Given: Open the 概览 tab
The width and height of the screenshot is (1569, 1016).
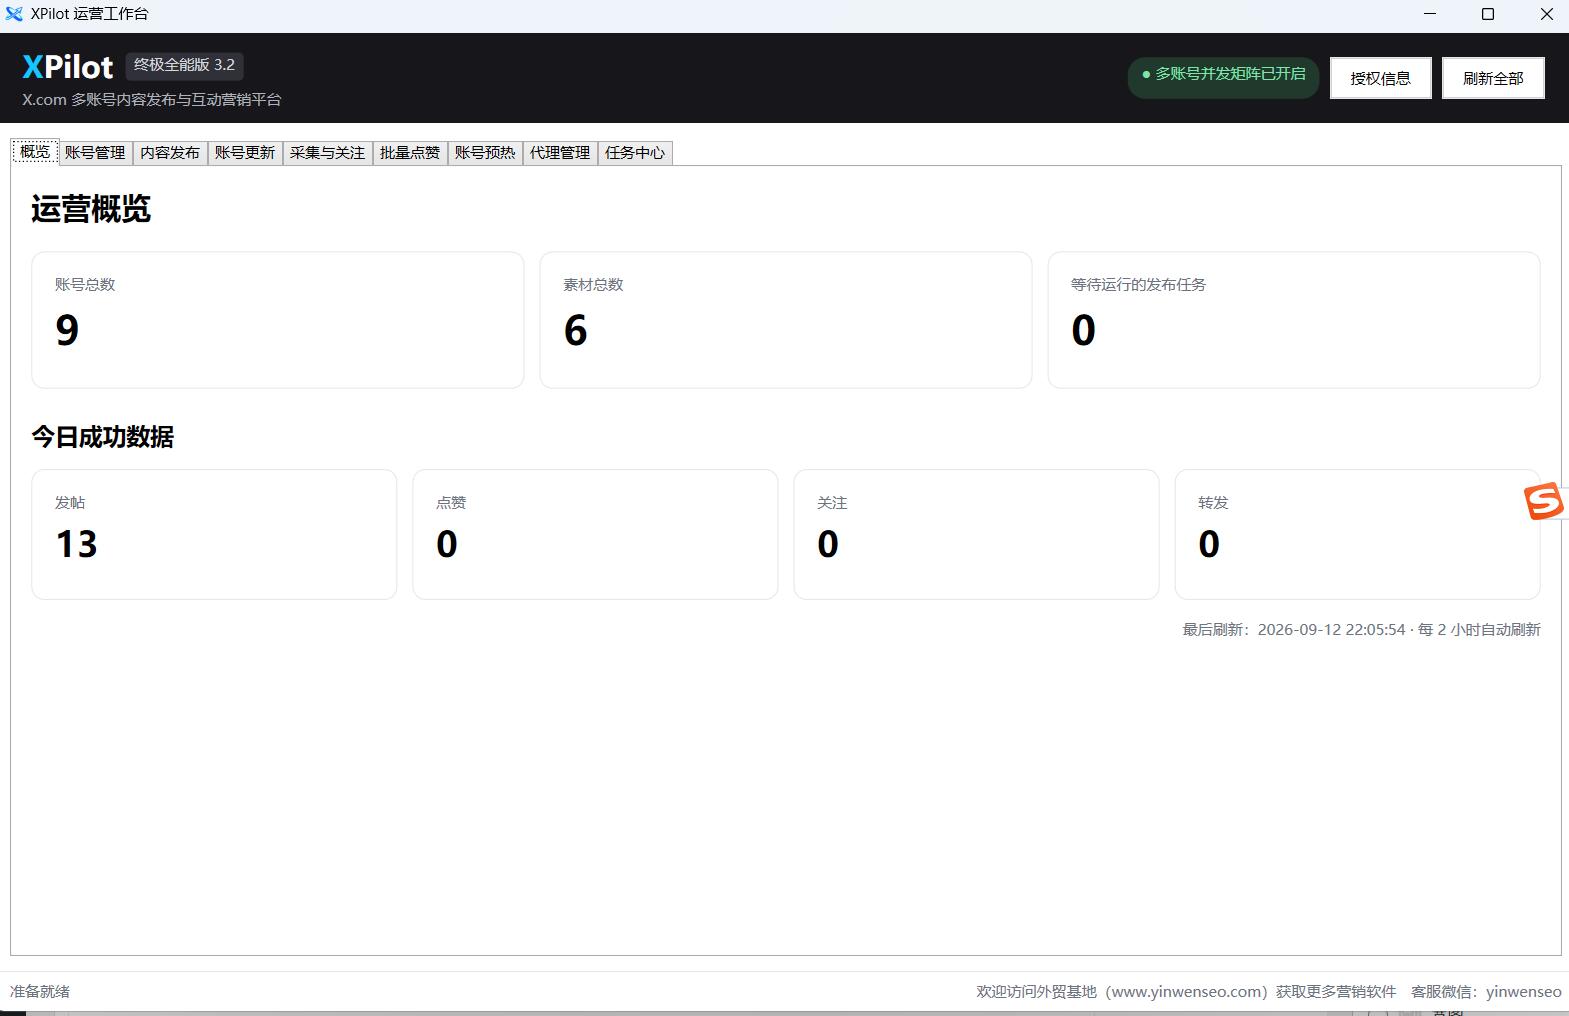Looking at the screenshot, I should click(x=35, y=152).
